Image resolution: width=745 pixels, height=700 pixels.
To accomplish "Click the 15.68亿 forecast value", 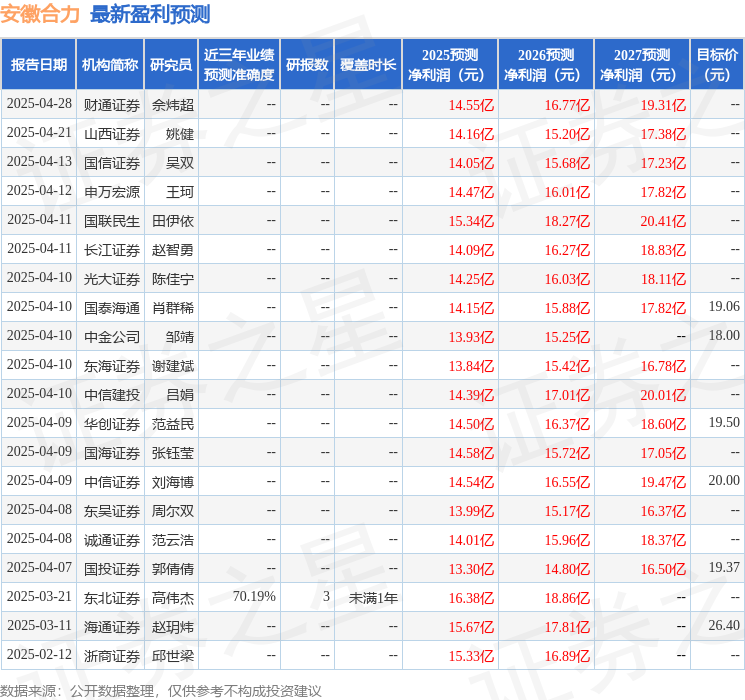I will coord(567,163).
